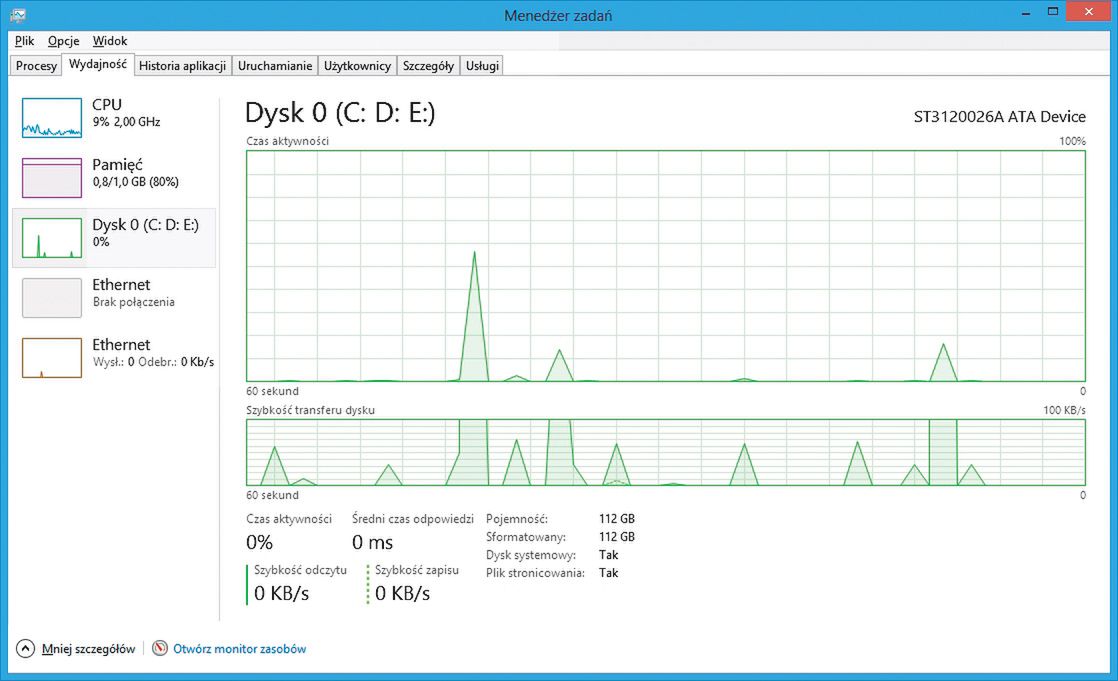The height and width of the screenshot is (681, 1118).
Task: Minimize the Menedżer zadań window
Action: pos(1026,13)
